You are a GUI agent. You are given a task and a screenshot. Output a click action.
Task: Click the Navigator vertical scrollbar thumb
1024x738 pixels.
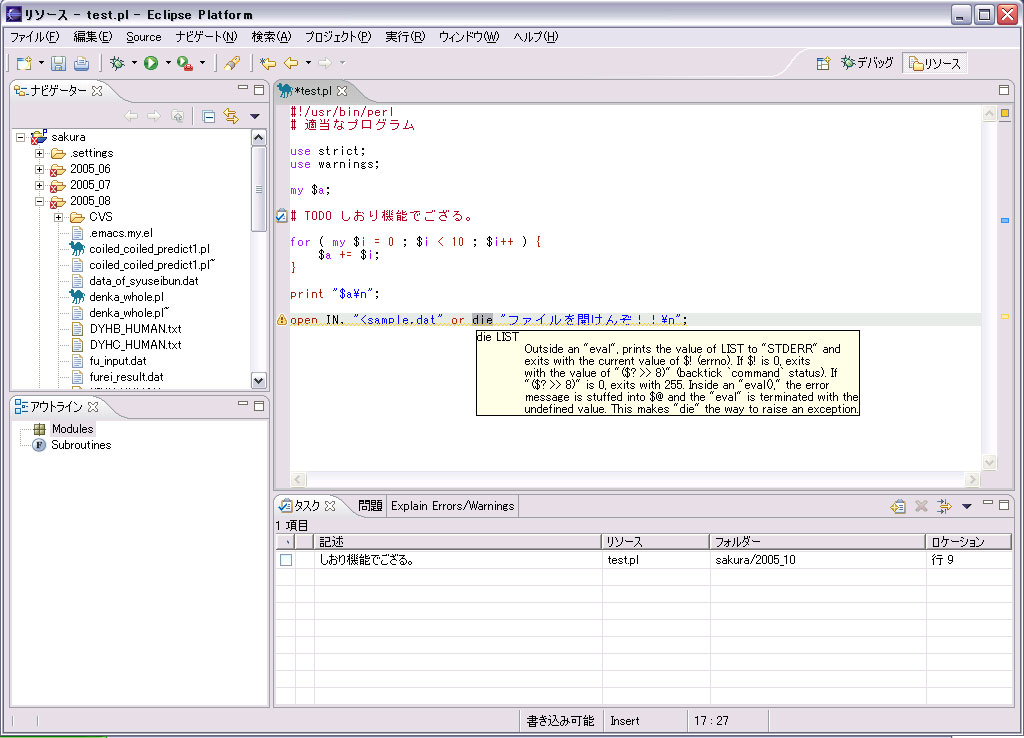(259, 189)
